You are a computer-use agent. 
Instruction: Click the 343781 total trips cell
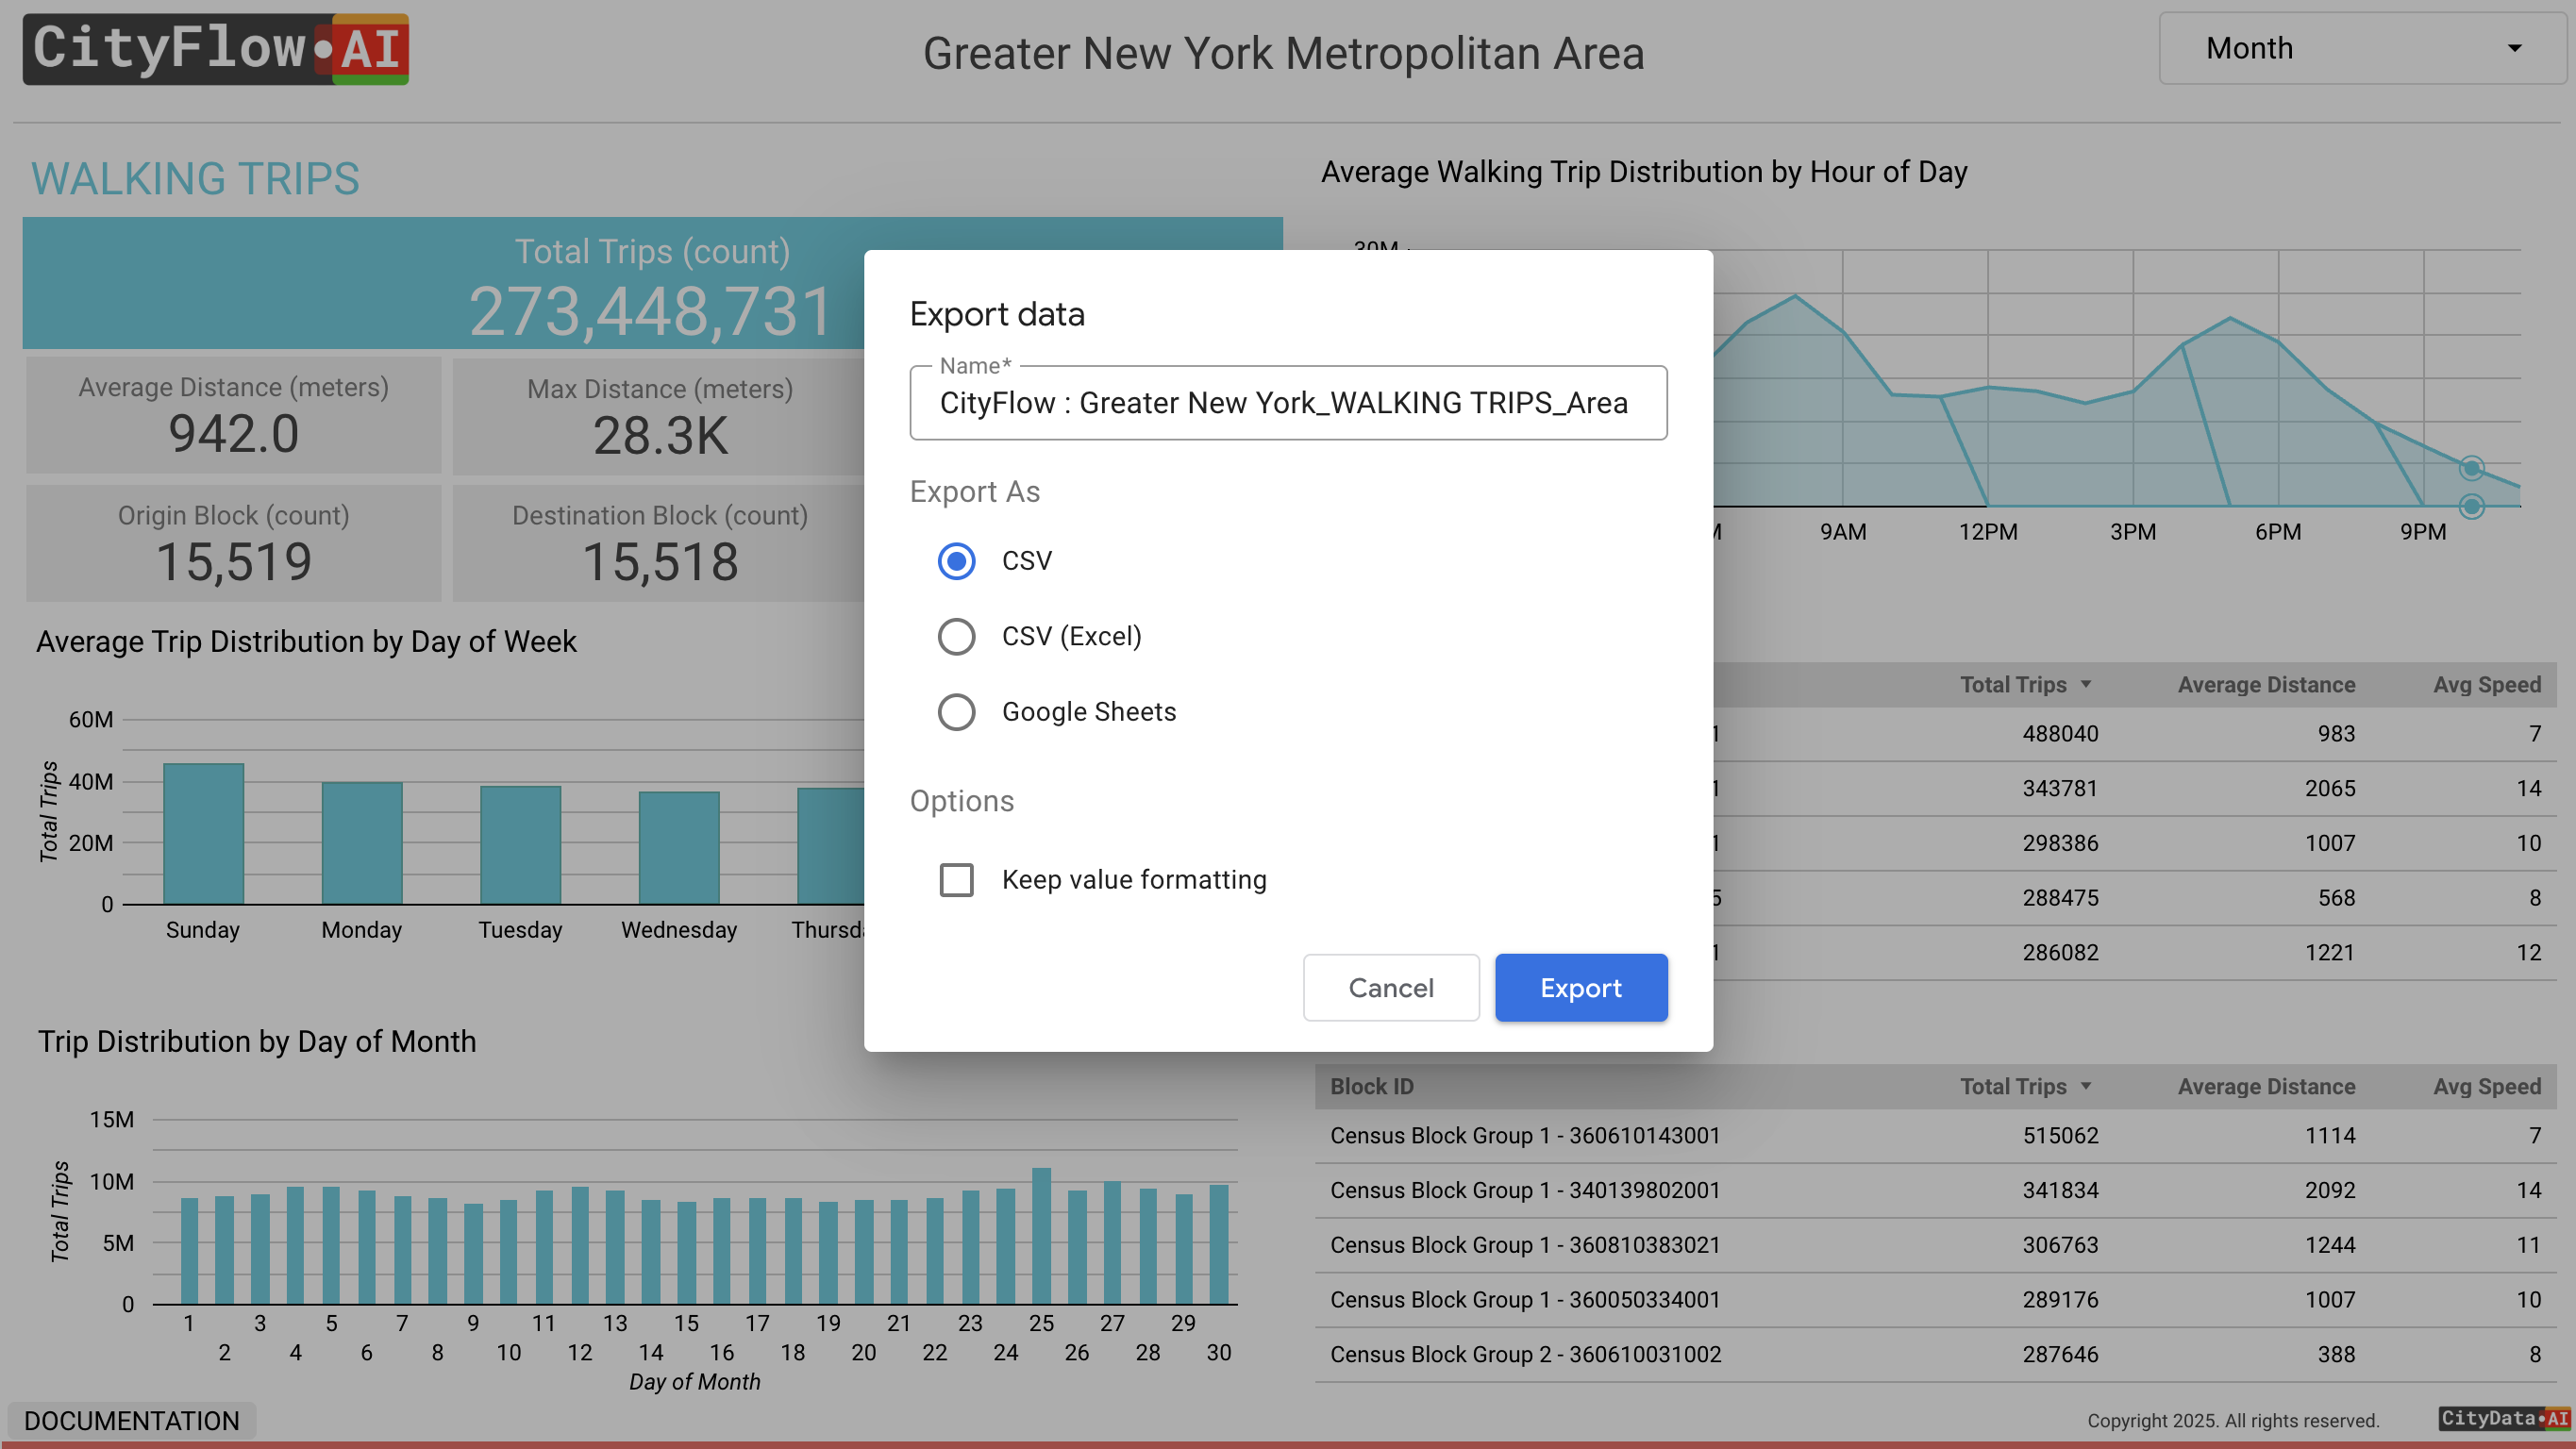click(x=2060, y=788)
